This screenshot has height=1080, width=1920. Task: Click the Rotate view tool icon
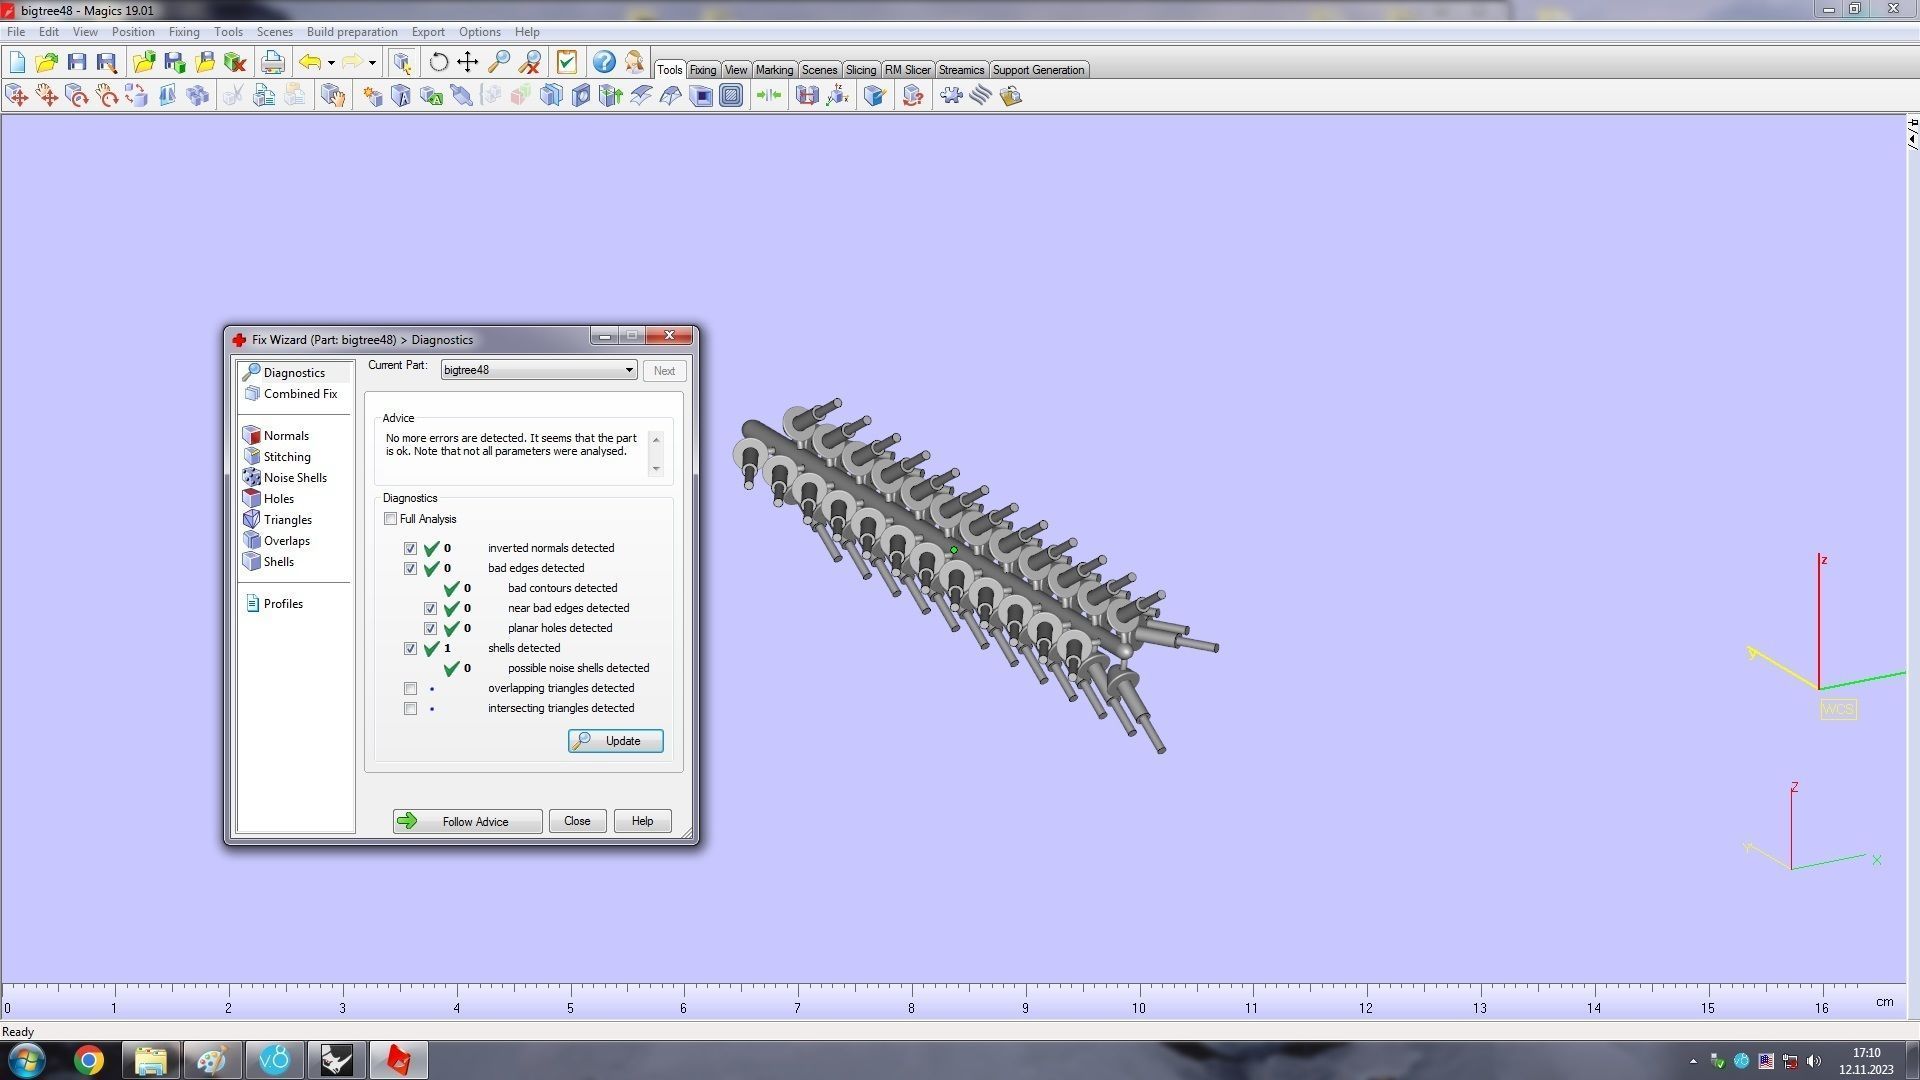(x=438, y=62)
